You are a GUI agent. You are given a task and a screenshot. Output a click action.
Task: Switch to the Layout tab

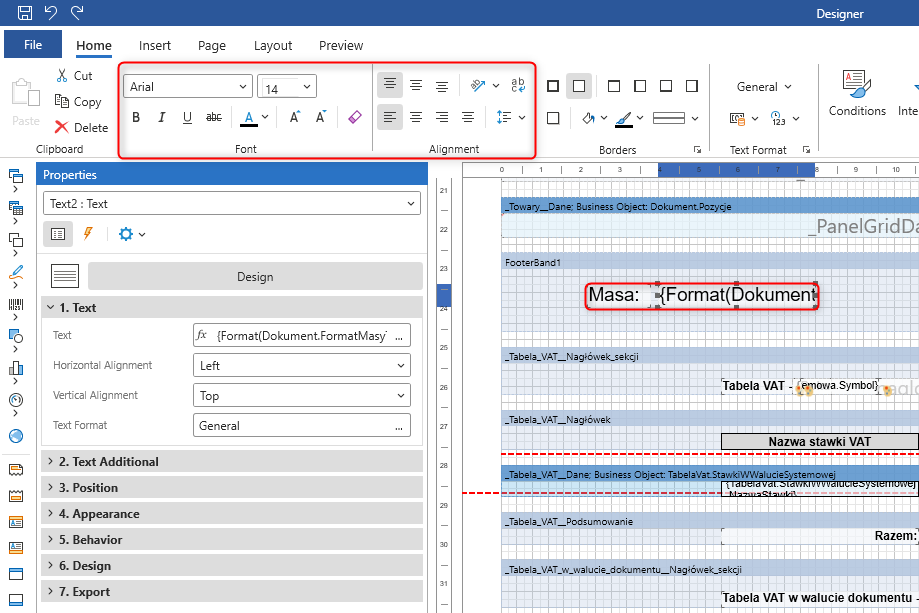coord(273,46)
